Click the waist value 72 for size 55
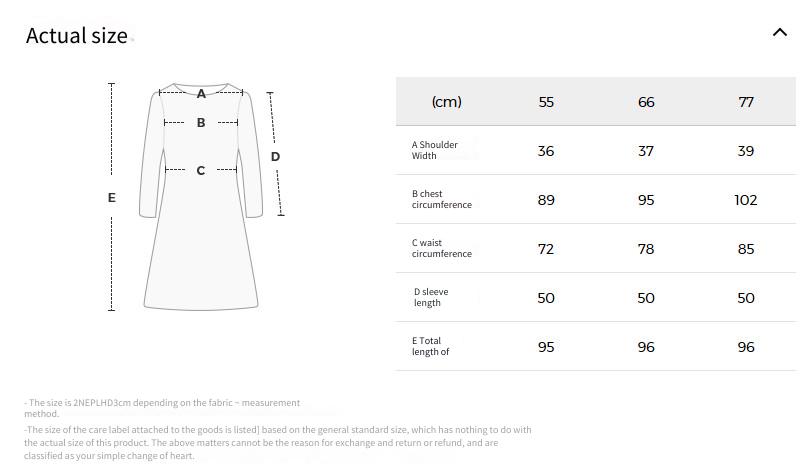 coord(546,249)
